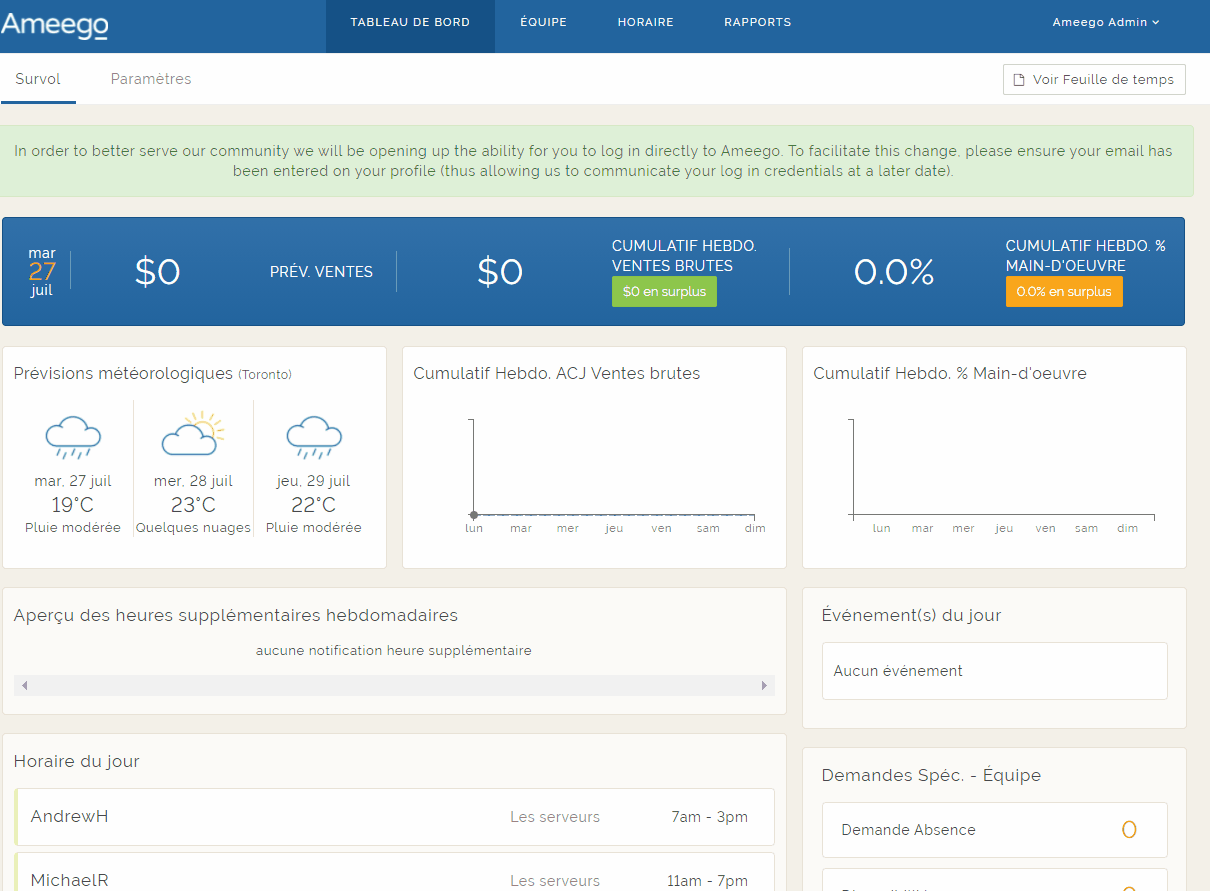Click left arrow of overtime scrollbar
Screen dimensions: 1210x891
pos(24,686)
